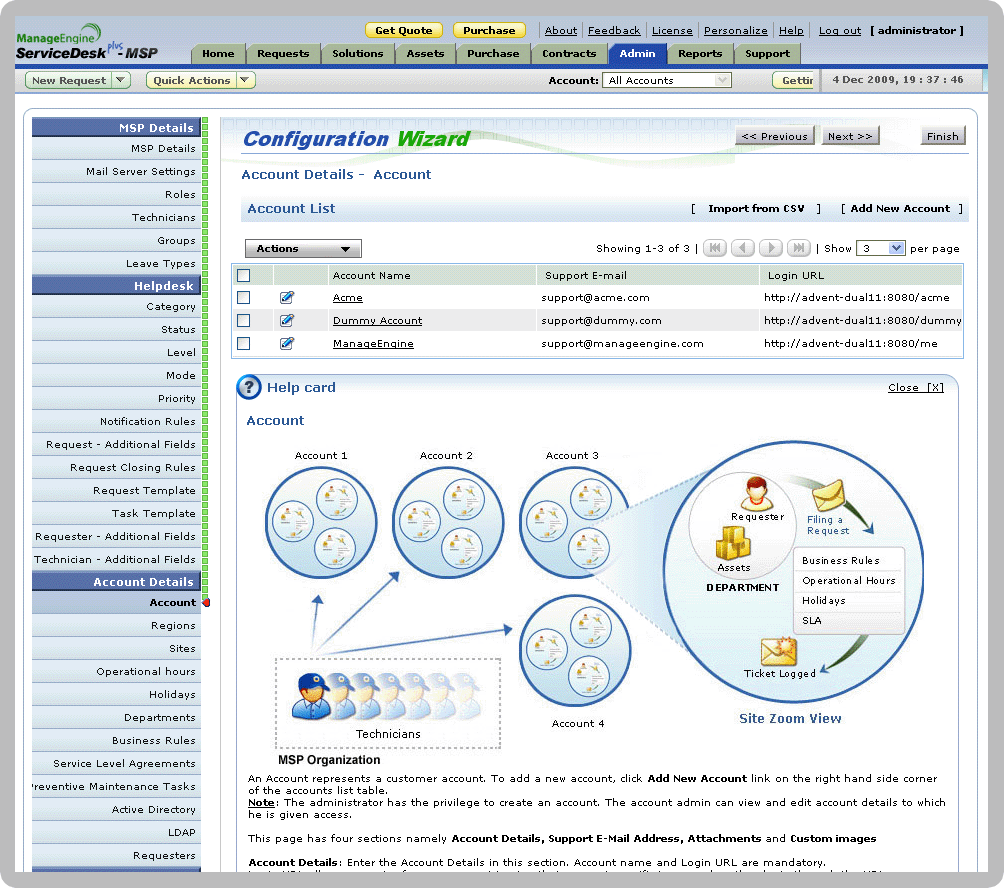Switch to the Home tab

tap(218, 54)
